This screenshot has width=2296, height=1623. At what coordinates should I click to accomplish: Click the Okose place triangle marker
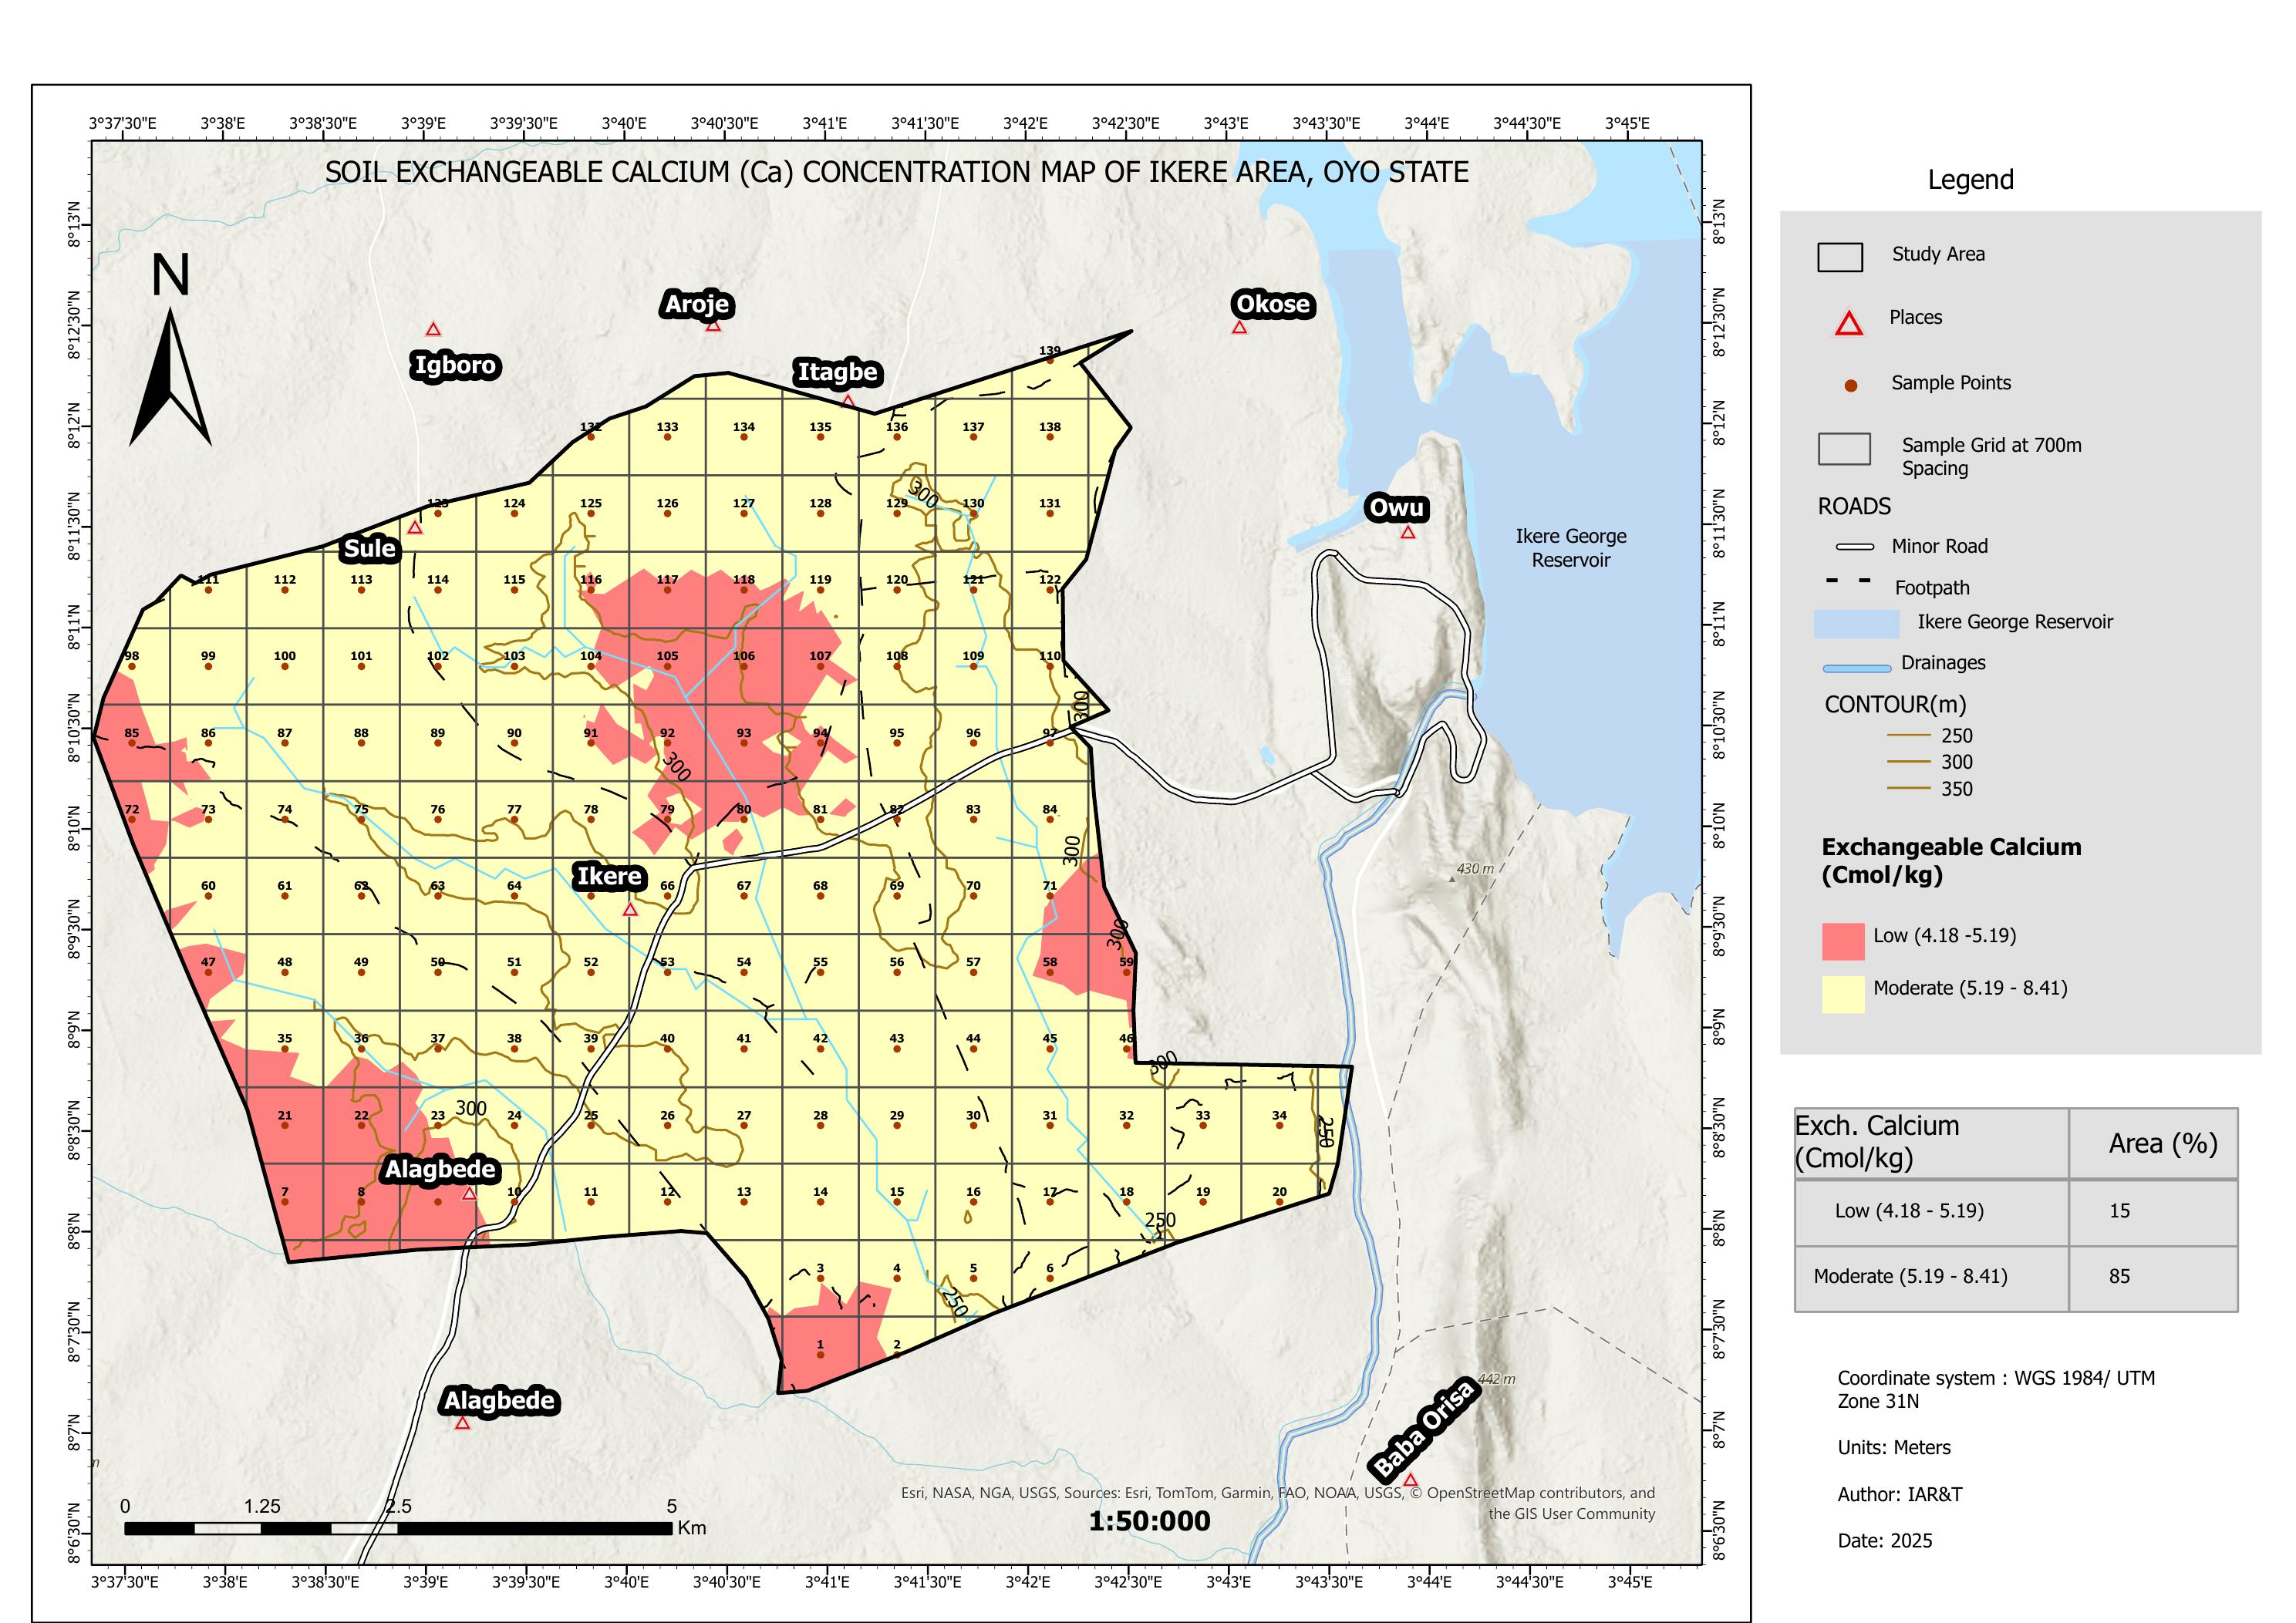(x=1239, y=327)
